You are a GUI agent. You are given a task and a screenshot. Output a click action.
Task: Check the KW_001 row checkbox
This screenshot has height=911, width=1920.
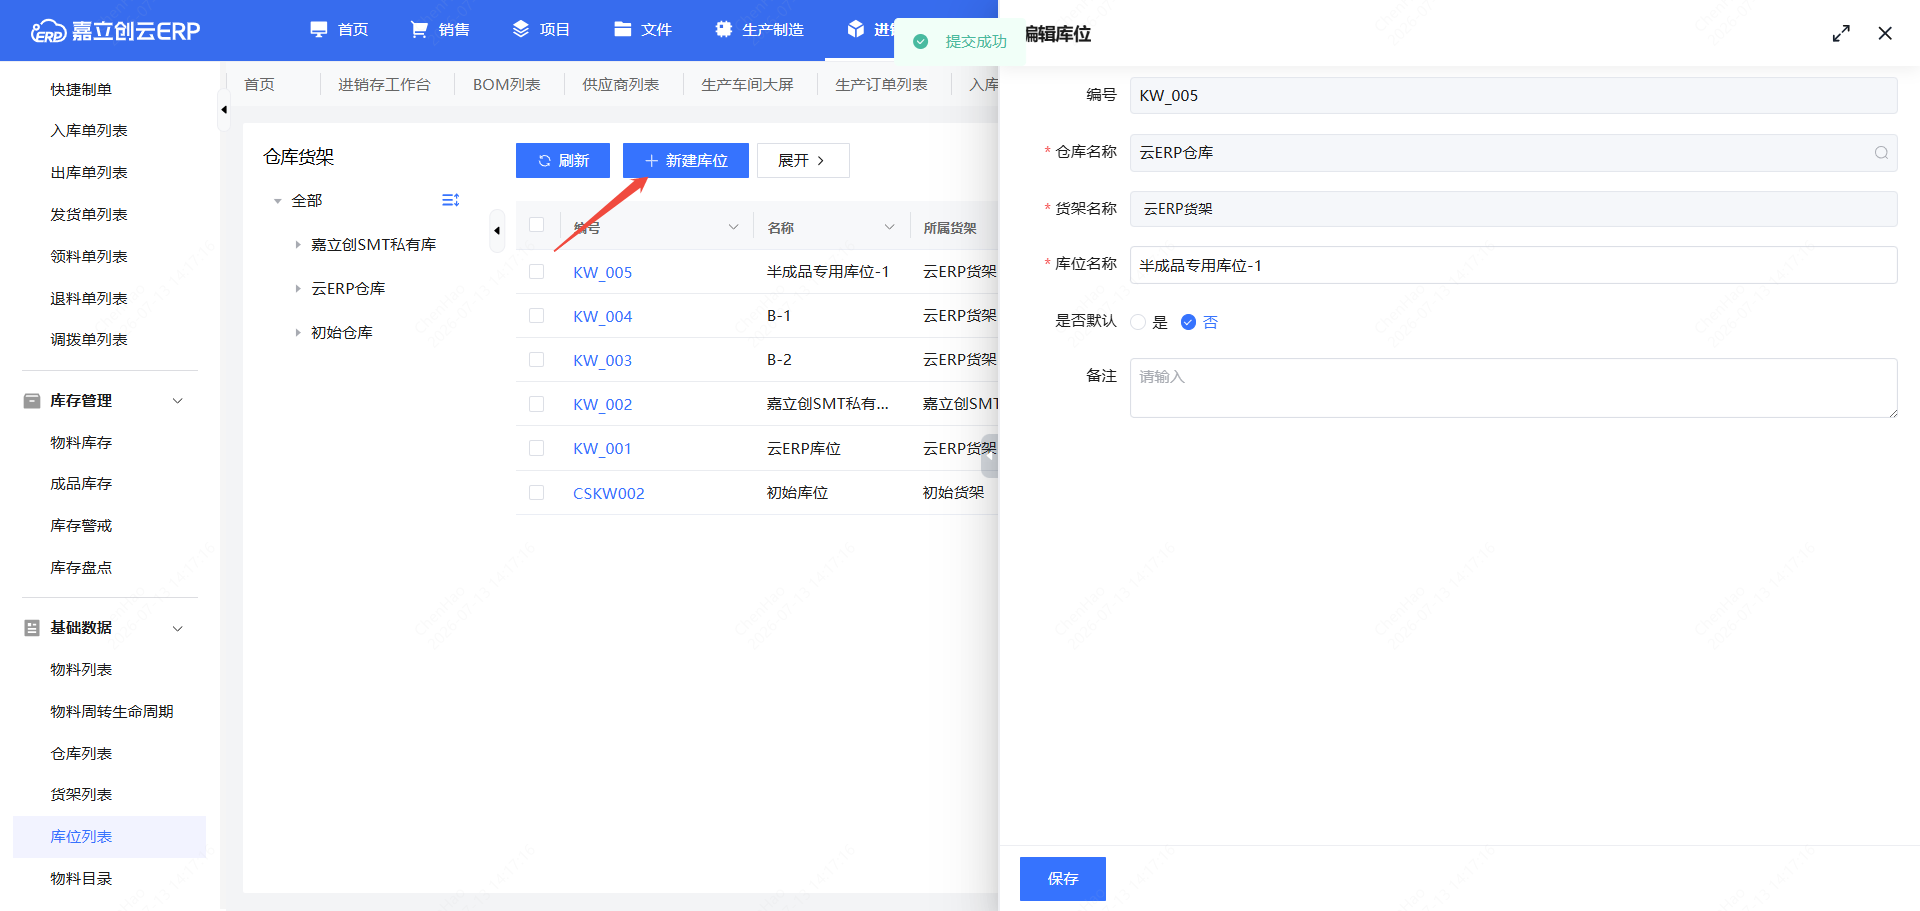537,448
